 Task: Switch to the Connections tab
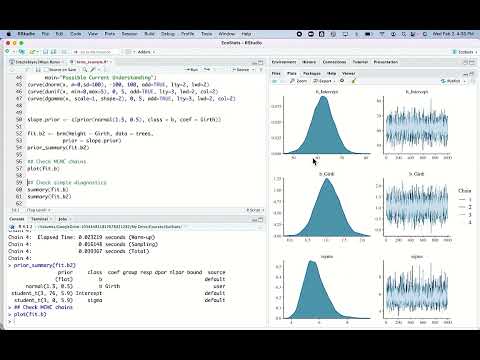334,62
